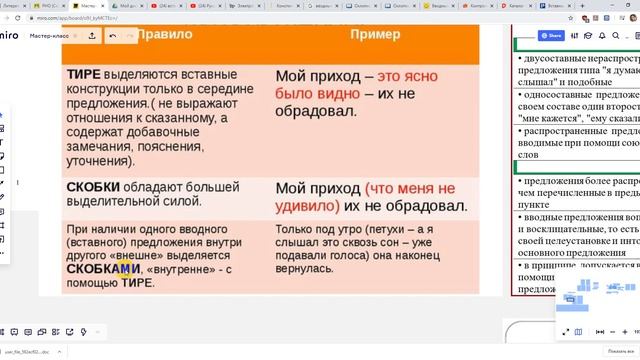Click the двусоставные нераспространенные bullet in right panel

tap(578, 70)
